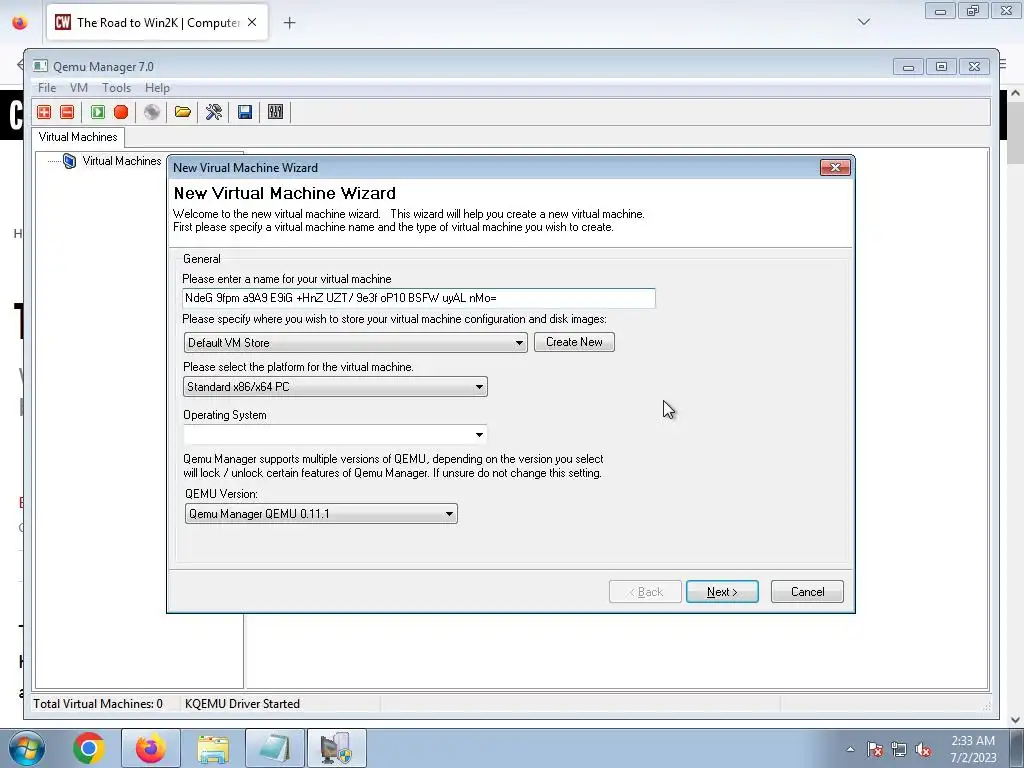Image resolution: width=1024 pixels, height=768 pixels.
Task: Click the grey globe toolbar icon
Action: pos(152,112)
